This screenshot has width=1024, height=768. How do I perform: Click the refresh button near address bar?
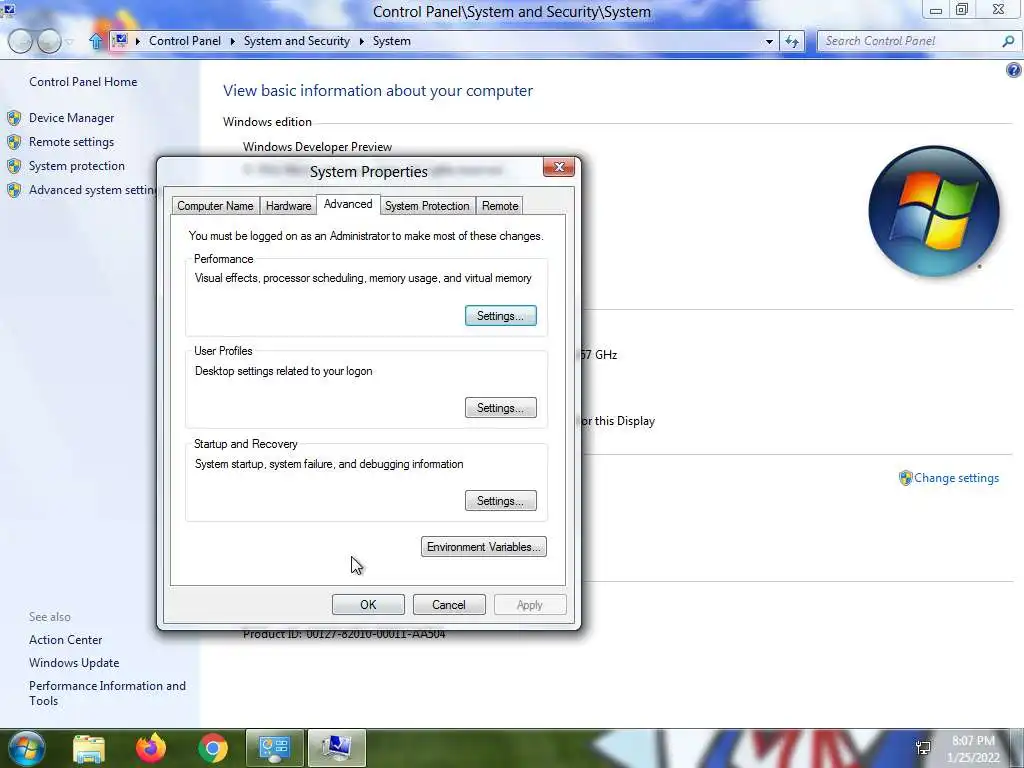[x=792, y=41]
